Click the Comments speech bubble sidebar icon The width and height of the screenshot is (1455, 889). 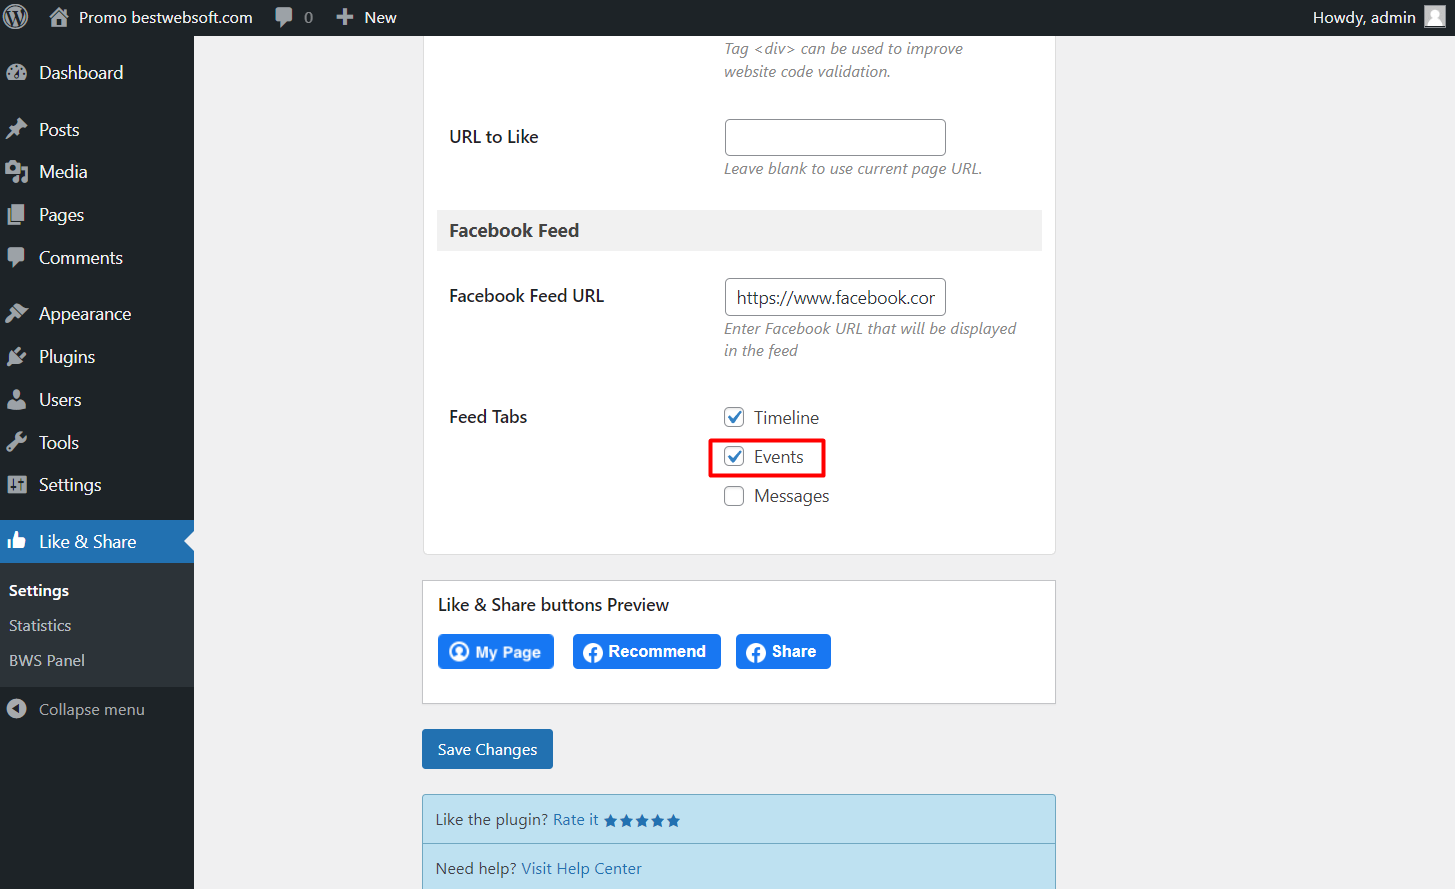17,257
